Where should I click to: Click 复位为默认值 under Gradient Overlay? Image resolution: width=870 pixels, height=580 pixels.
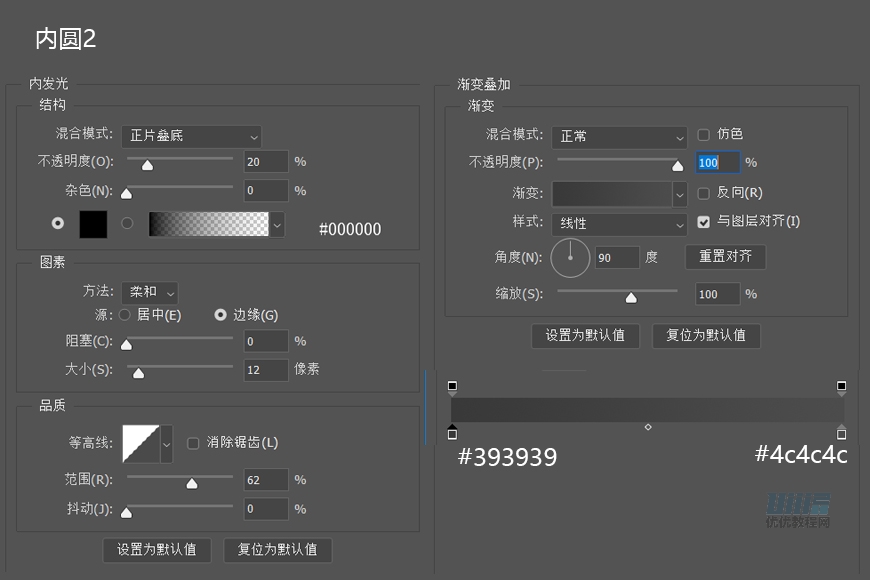[x=705, y=336]
